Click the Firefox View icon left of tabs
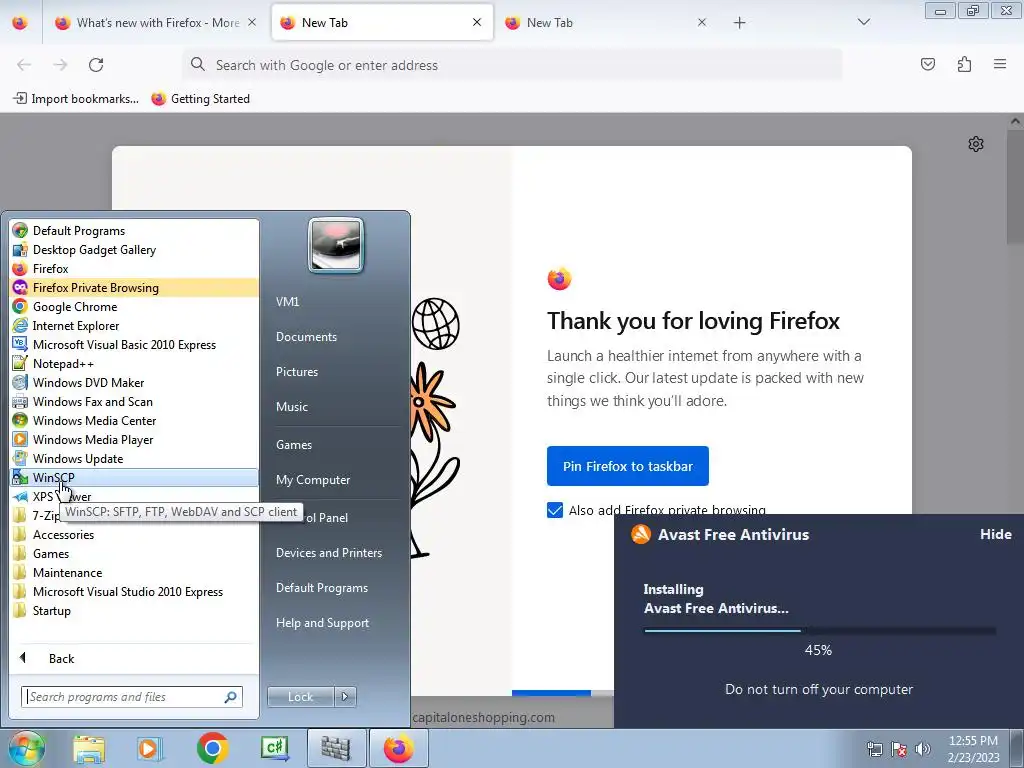 click(20, 23)
